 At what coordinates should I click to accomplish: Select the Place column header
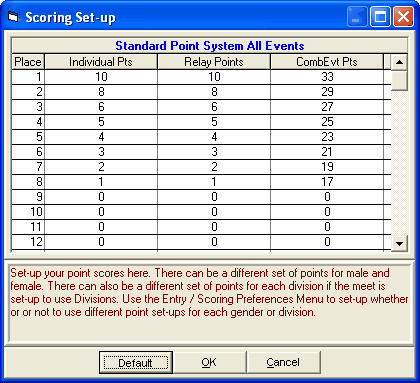(28, 62)
